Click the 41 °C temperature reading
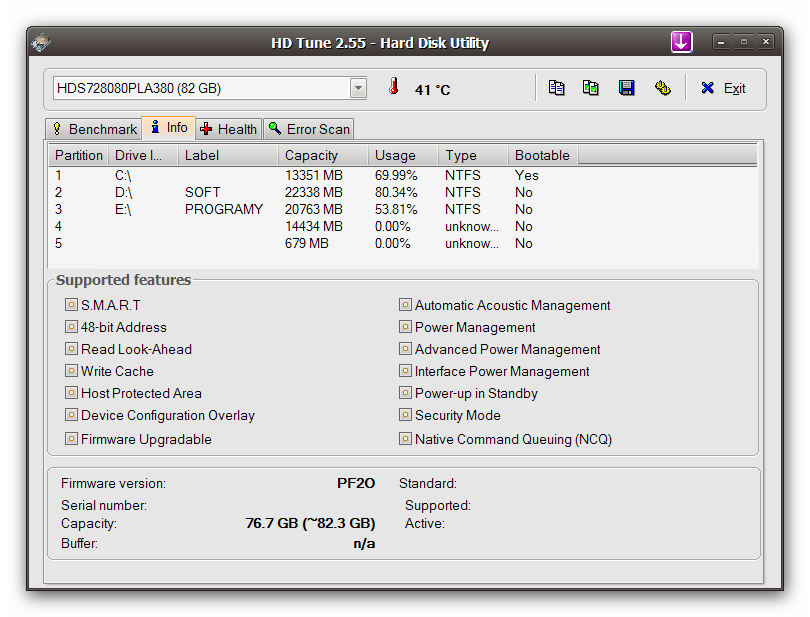Image resolution: width=810 pixels, height=617 pixels. tap(432, 90)
